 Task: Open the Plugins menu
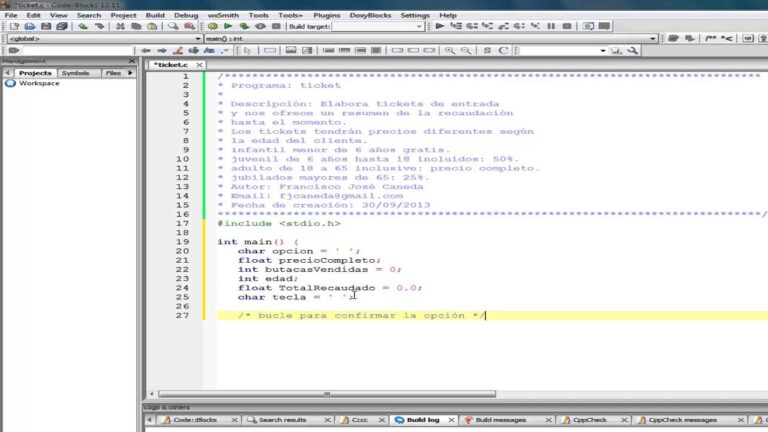coord(327,15)
